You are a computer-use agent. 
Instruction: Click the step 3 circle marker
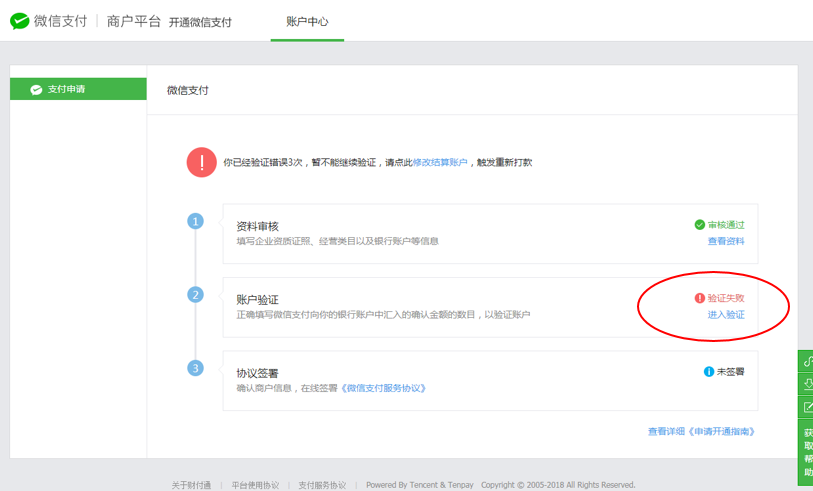(195, 369)
